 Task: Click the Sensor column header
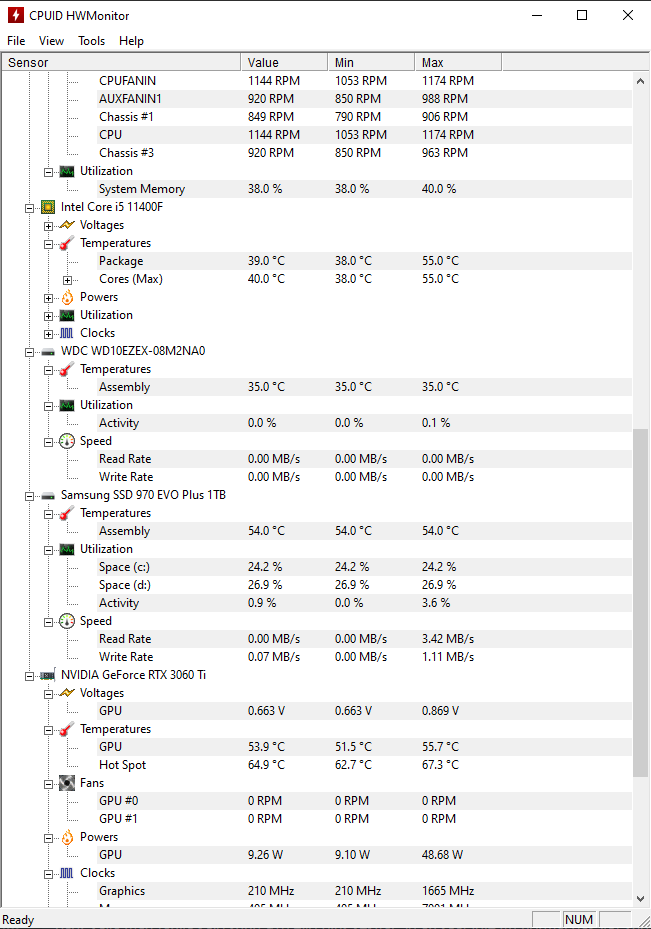click(x=120, y=62)
